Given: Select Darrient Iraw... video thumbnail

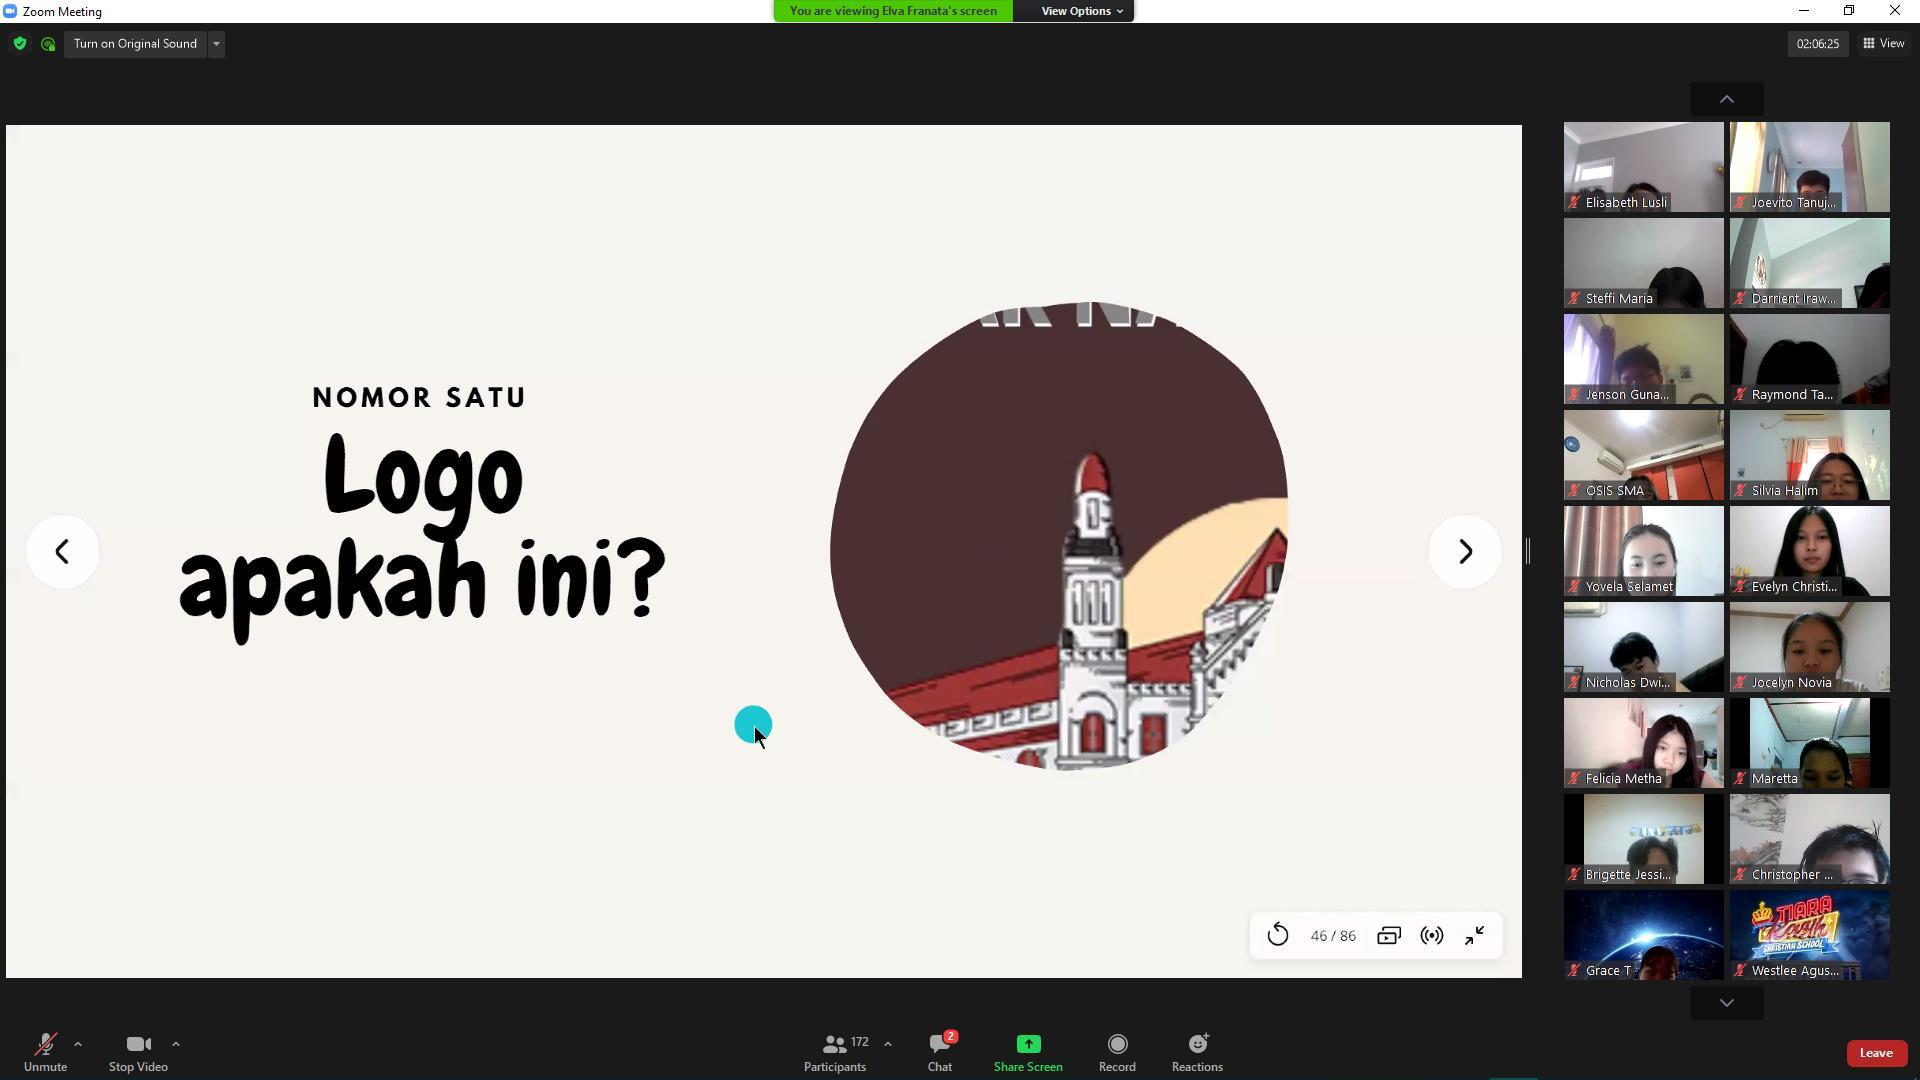Looking at the screenshot, I should click(1809, 263).
